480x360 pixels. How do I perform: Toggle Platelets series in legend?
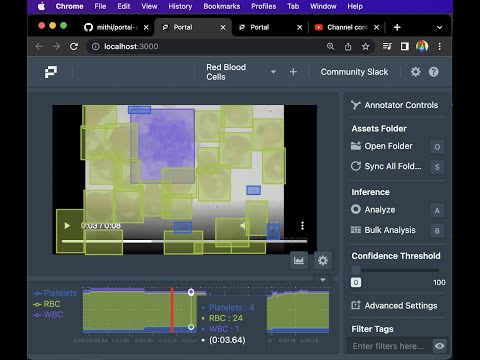click(x=55, y=293)
